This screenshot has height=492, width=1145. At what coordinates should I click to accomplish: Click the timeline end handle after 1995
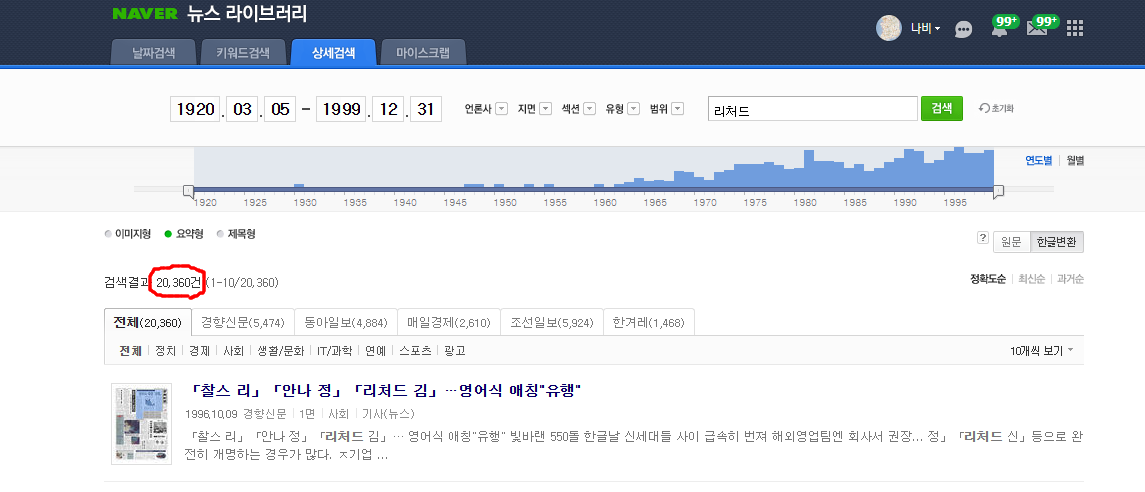[x=998, y=191]
